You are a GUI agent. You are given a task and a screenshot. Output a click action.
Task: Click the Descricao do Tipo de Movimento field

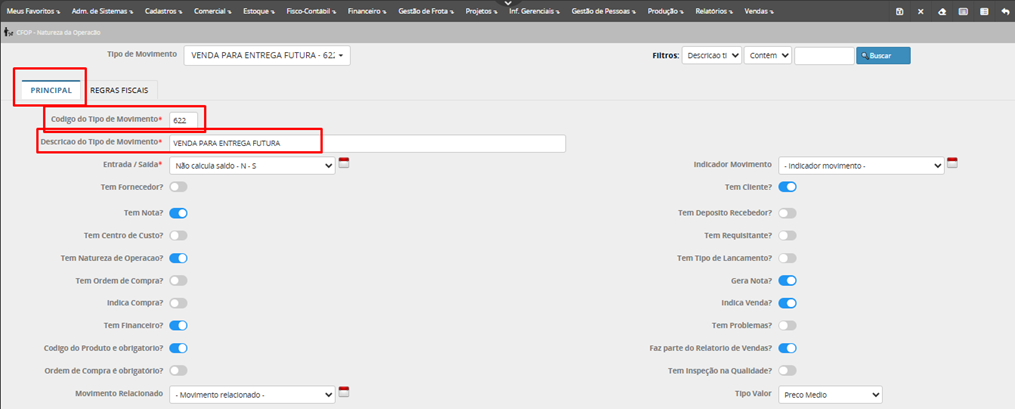pos(366,143)
